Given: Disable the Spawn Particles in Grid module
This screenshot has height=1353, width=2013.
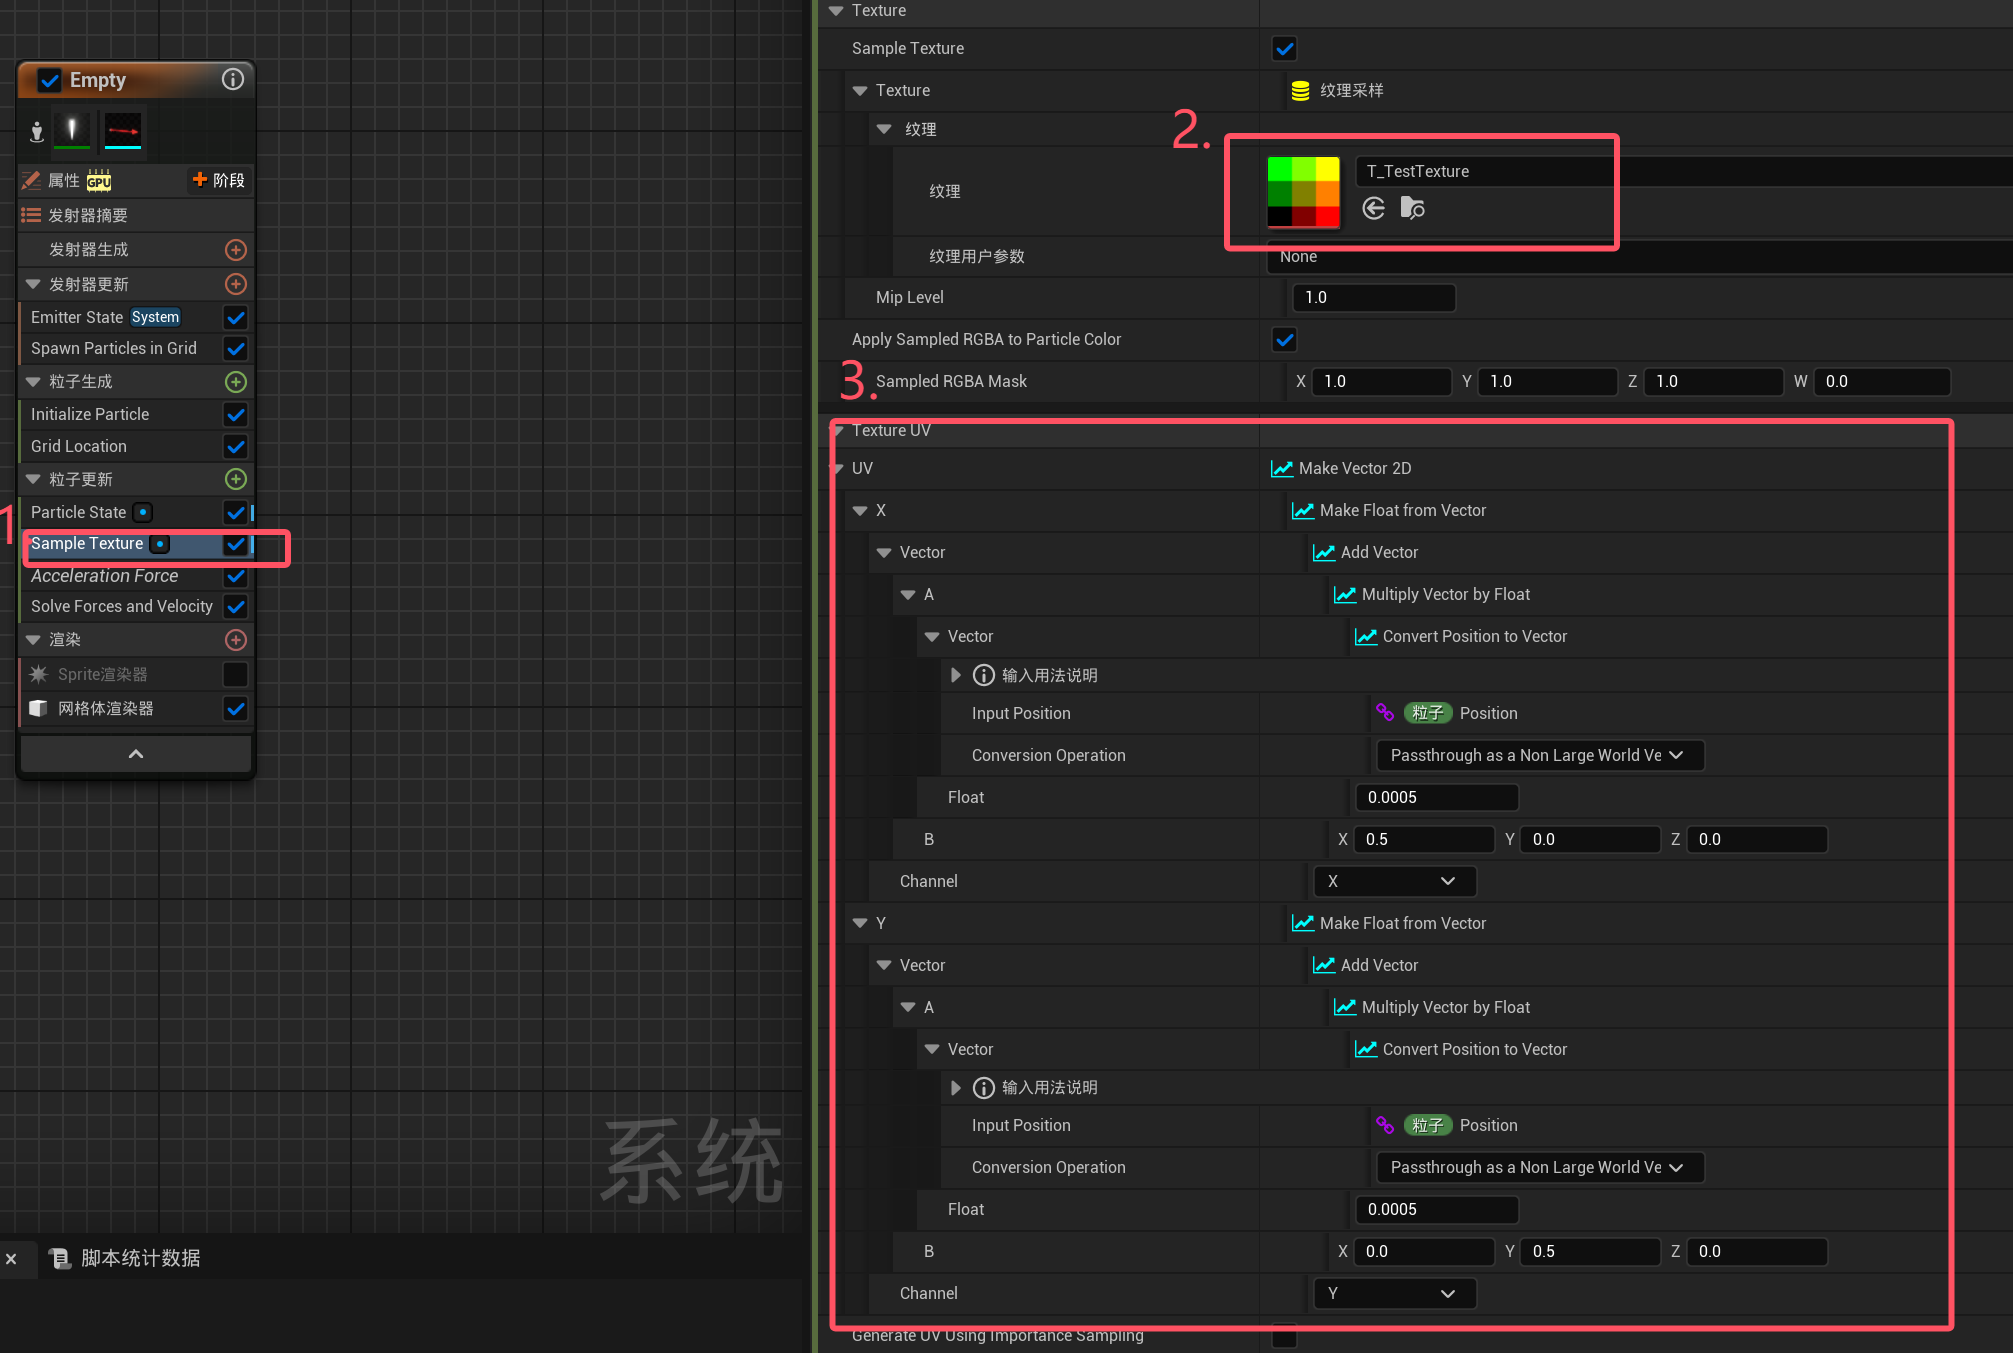Looking at the screenshot, I should point(236,349).
